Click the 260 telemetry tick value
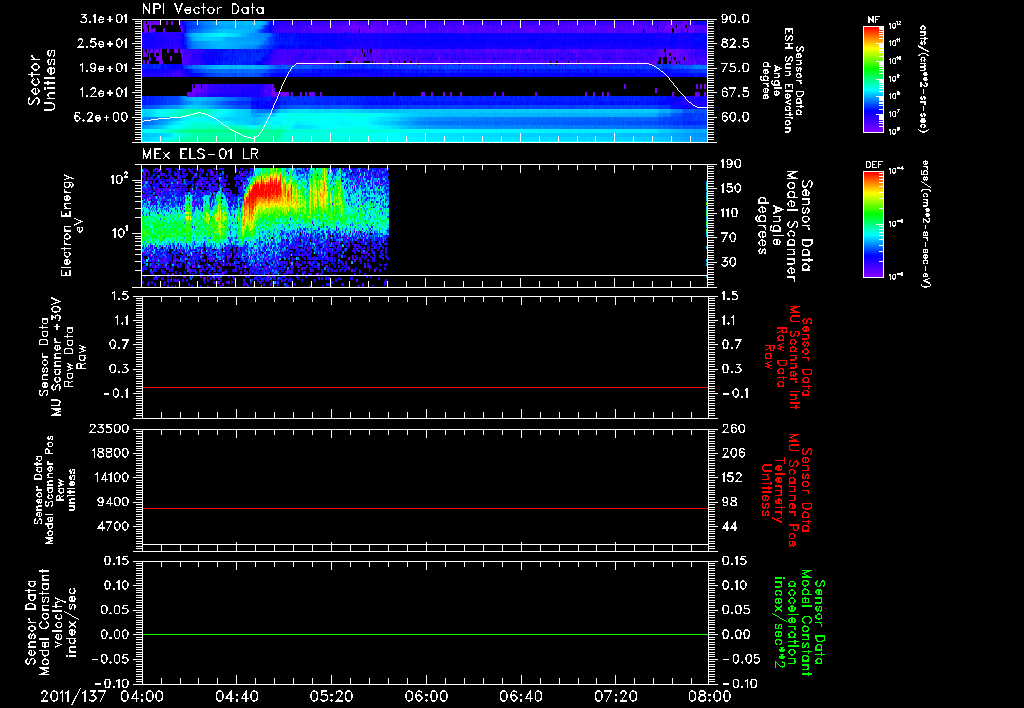This screenshot has height=708, width=1024. (731, 429)
